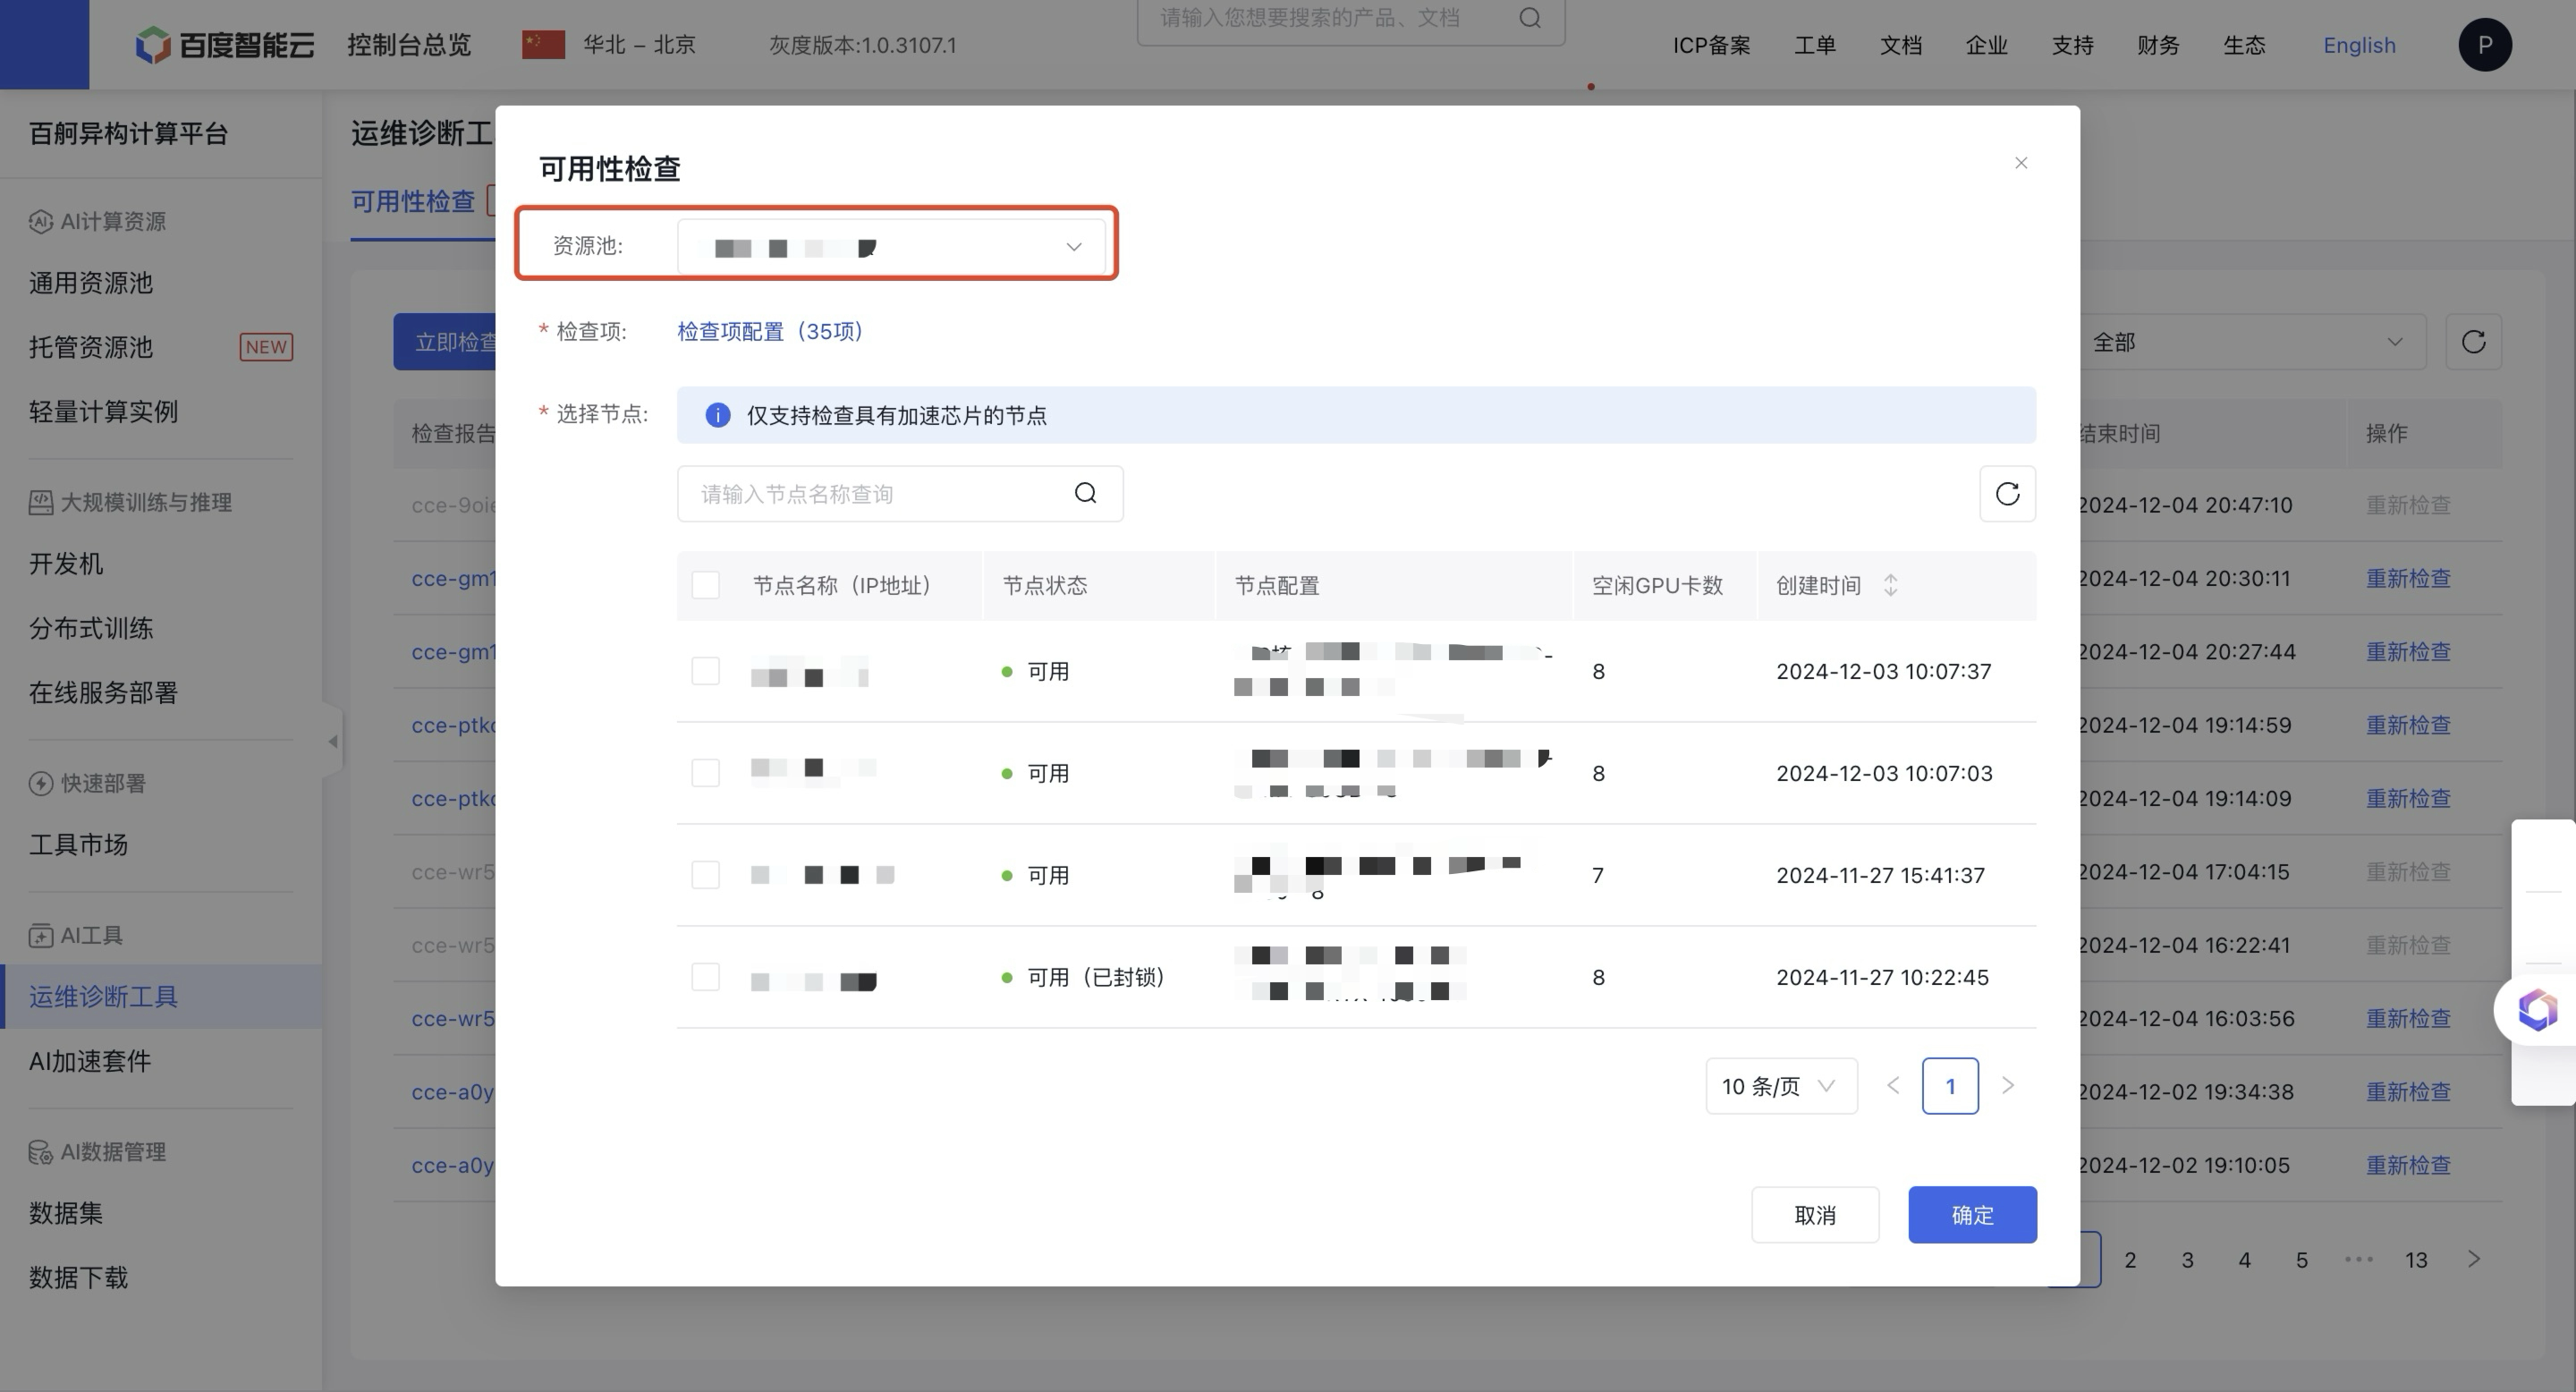Image resolution: width=2576 pixels, height=1392 pixels.
Task: Open 通用资源池 in sidebar
Action: 91,283
